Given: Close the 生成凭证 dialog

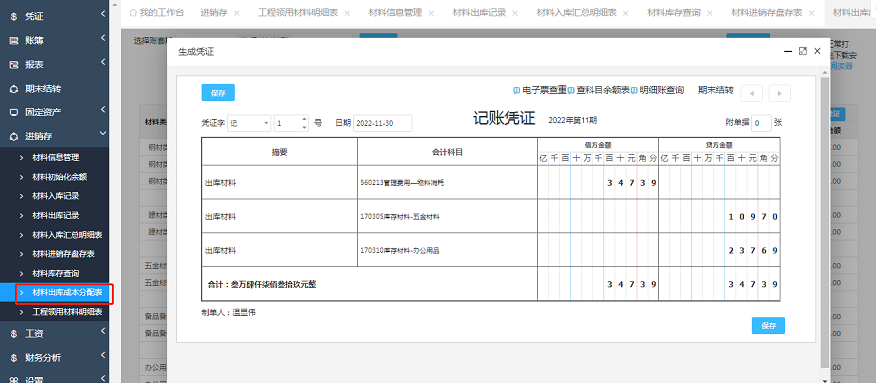Looking at the screenshot, I should (817, 51).
